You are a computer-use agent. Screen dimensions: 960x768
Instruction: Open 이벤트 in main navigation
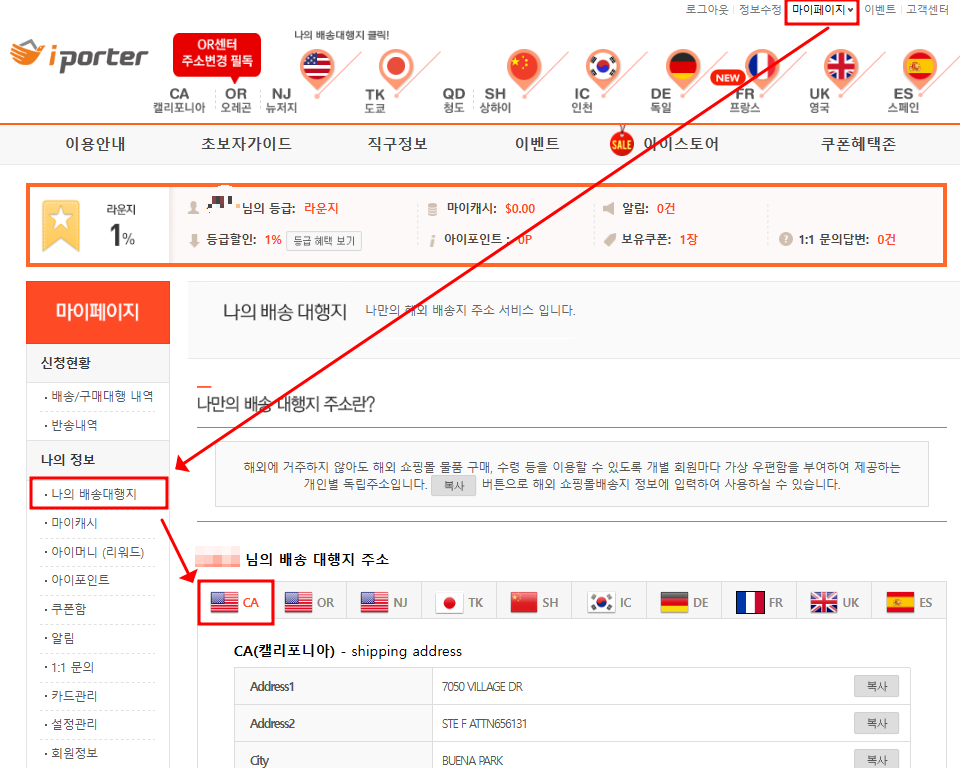537,144
